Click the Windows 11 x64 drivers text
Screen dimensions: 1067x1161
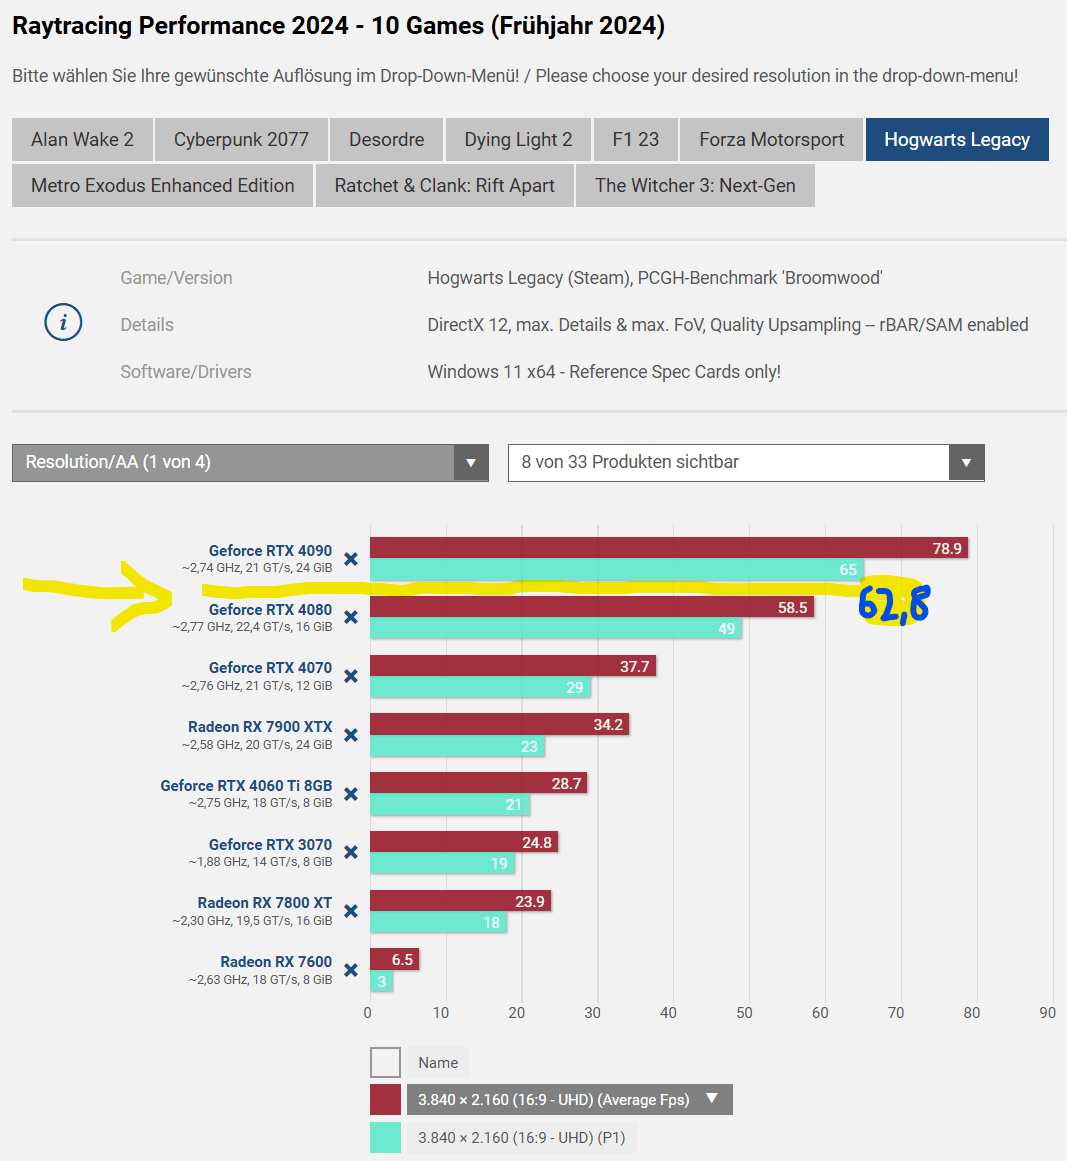tap(604, 372)
